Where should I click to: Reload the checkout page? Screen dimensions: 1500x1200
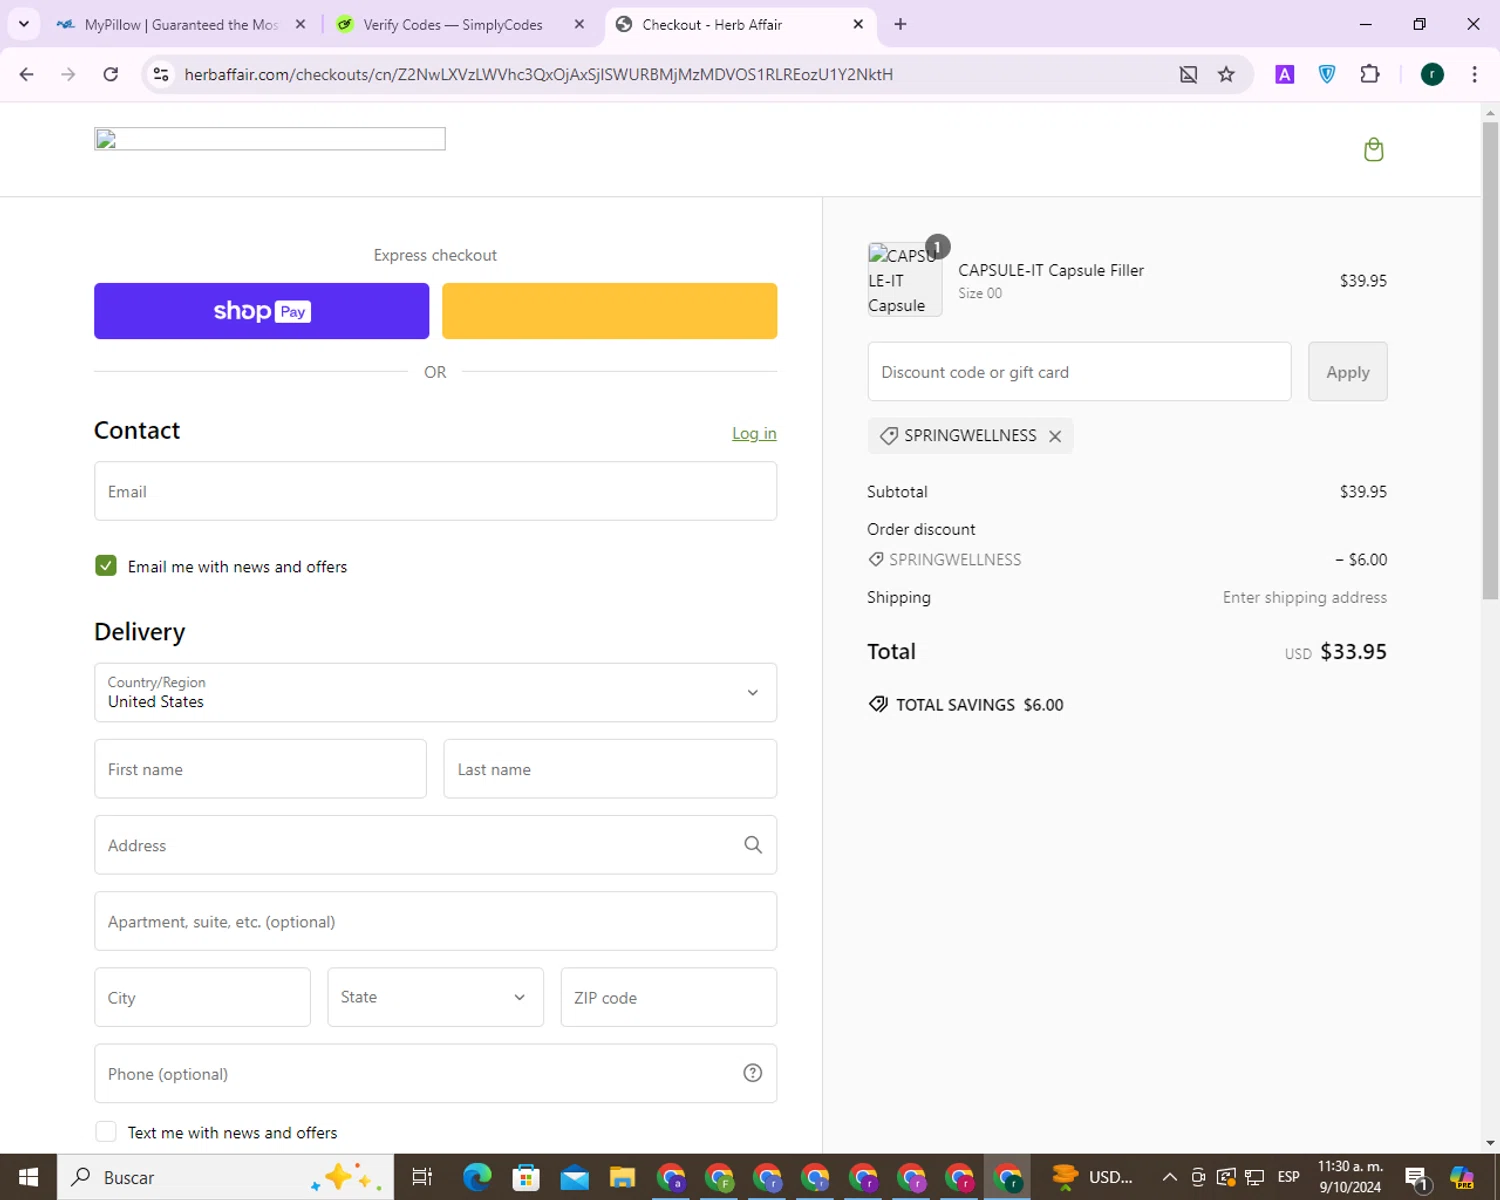111,74
